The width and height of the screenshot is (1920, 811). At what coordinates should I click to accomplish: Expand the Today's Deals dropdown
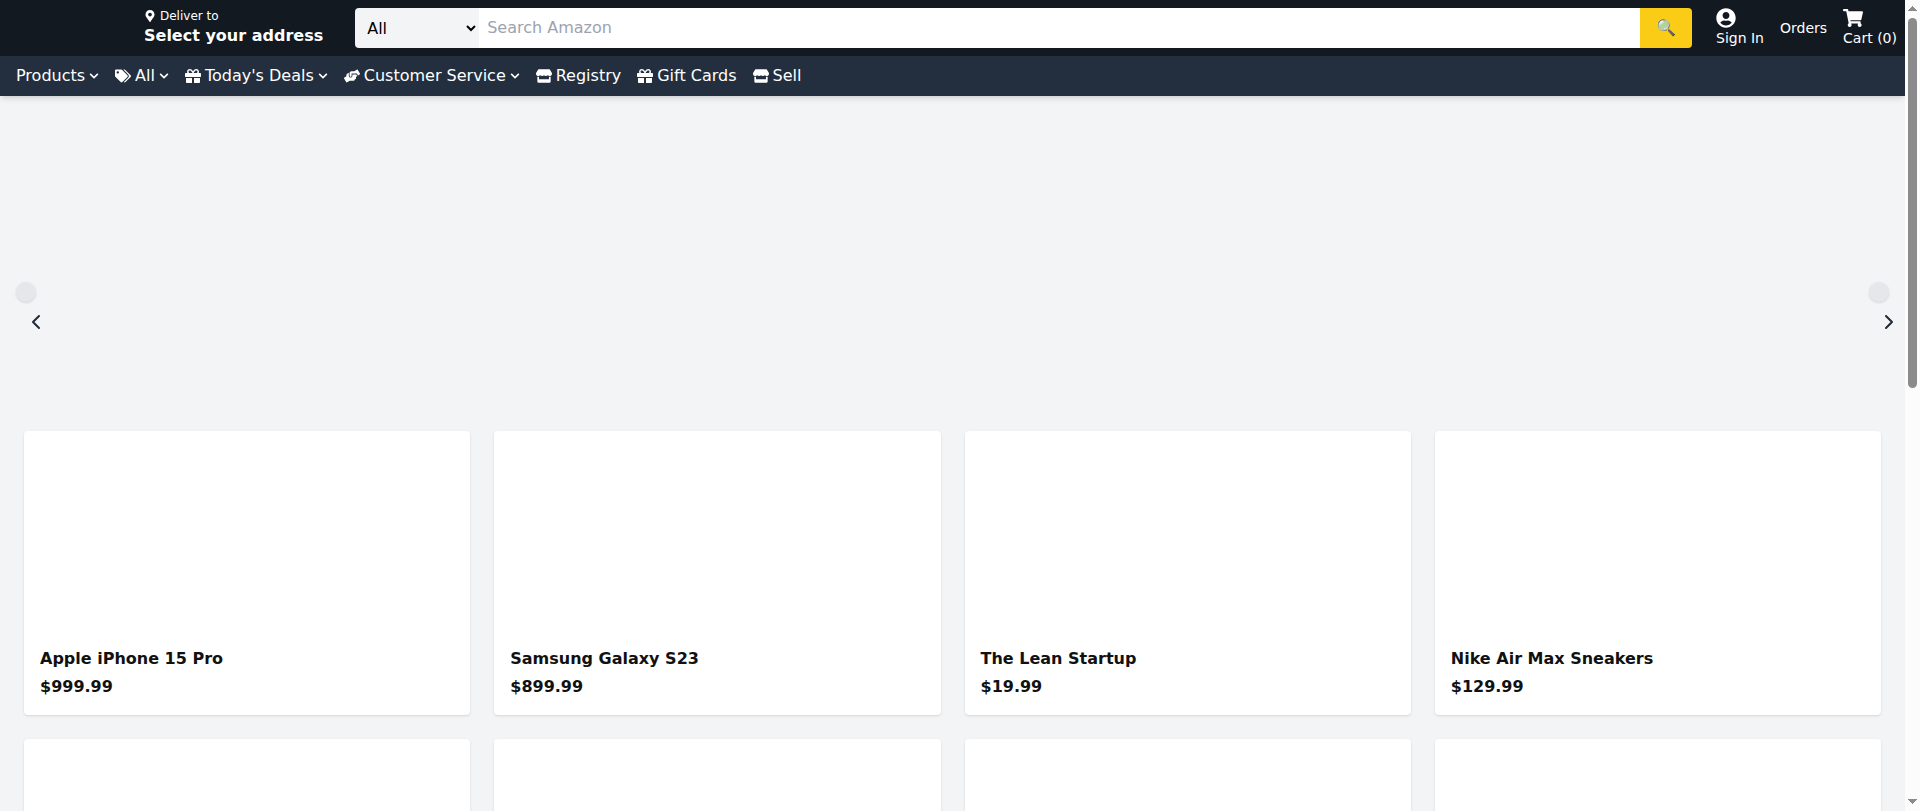[x=257, y=76]
